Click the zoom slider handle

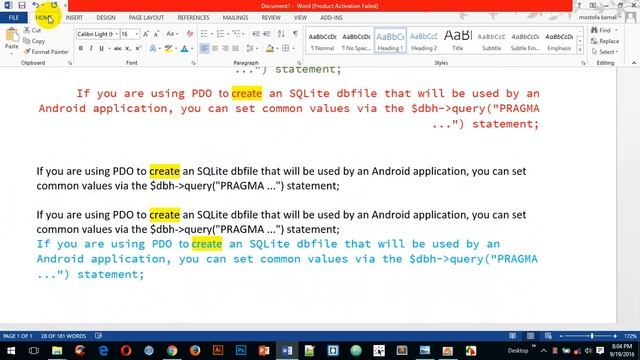pyautogui.click(x=592, y=336)
